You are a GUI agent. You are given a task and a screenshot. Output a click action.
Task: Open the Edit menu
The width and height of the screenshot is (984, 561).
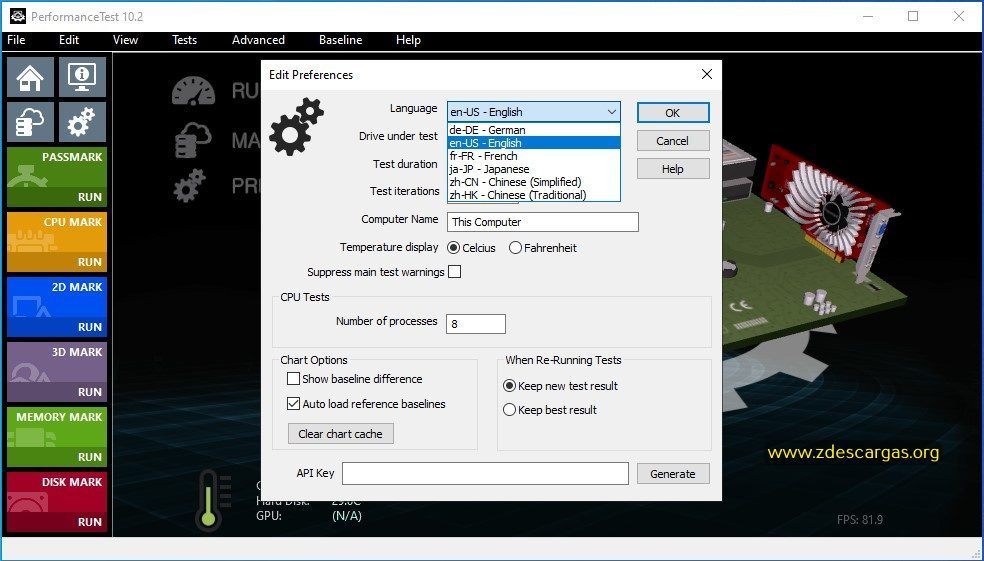pyautogui.click(x=69, y=40)
